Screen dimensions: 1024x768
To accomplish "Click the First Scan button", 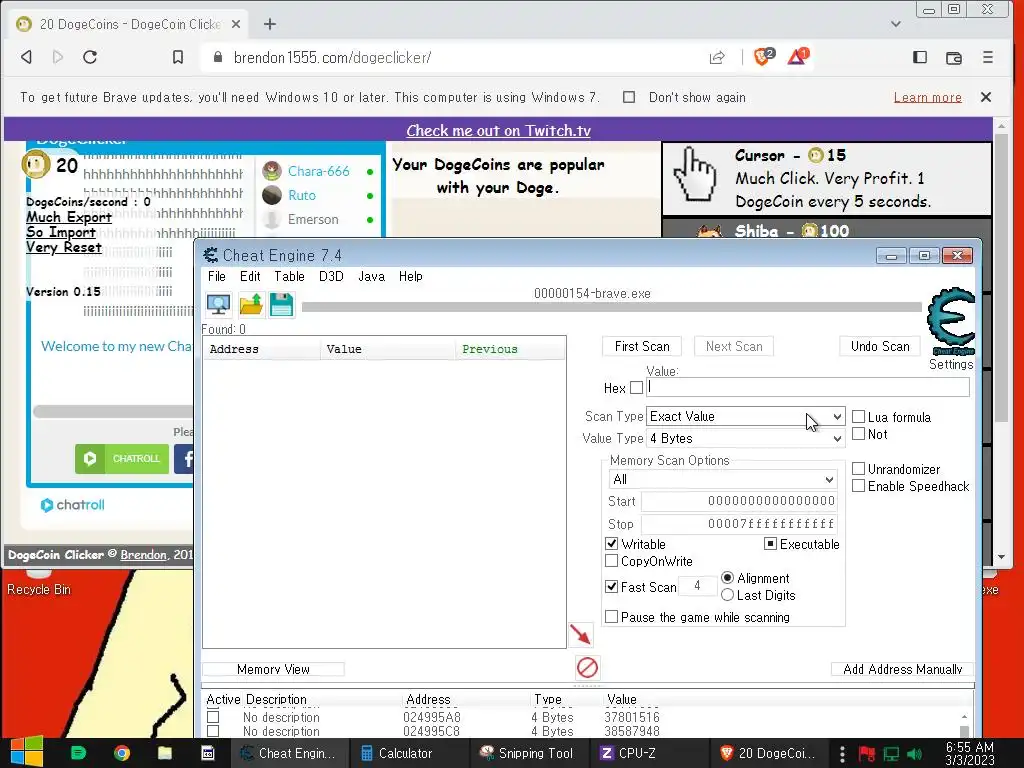I will [642, 346].
